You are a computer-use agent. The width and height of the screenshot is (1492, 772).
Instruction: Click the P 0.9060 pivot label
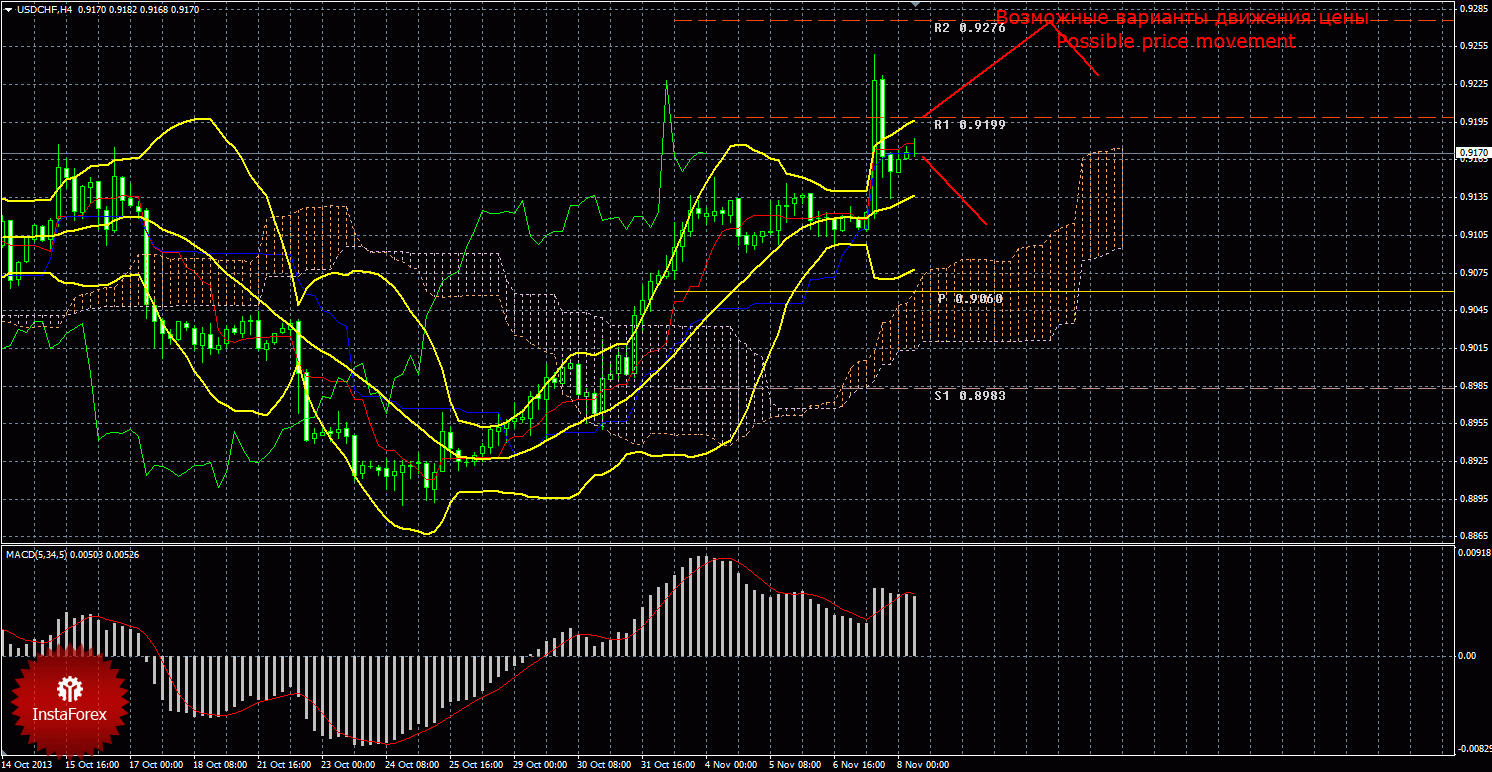[970, 299]
